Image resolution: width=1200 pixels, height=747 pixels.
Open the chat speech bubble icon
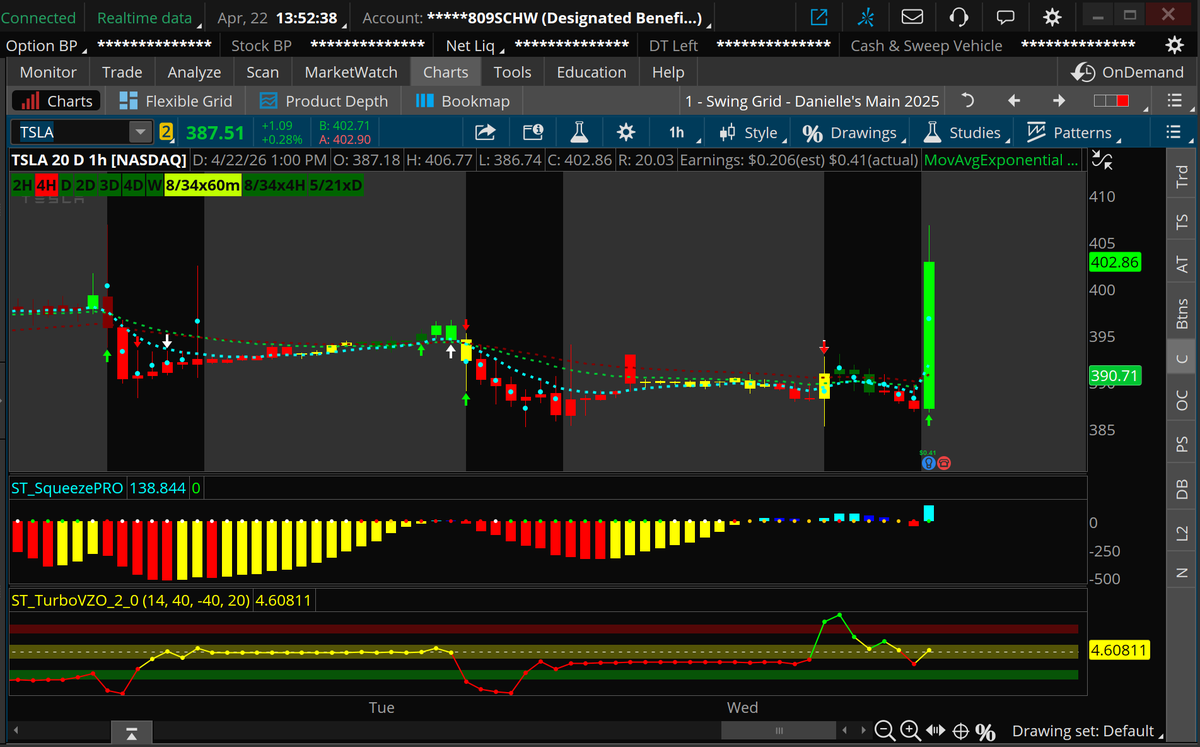(1006, 18)
